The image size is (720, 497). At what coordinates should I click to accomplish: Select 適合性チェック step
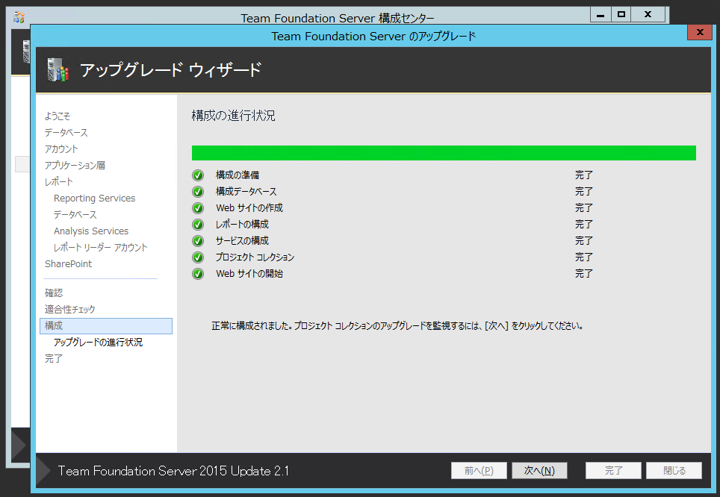tap(70, 310)
